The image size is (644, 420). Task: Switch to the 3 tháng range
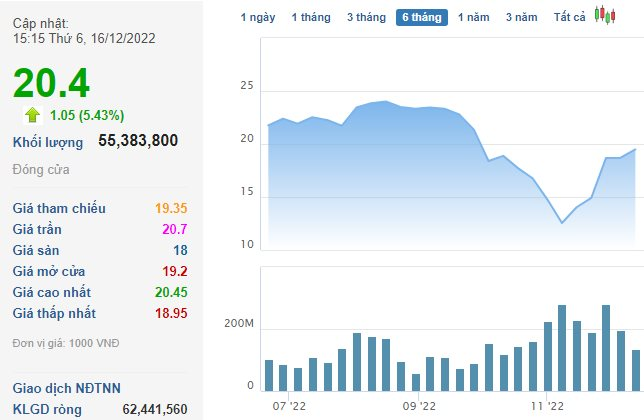pyautogui.click(x=366, y=17)
